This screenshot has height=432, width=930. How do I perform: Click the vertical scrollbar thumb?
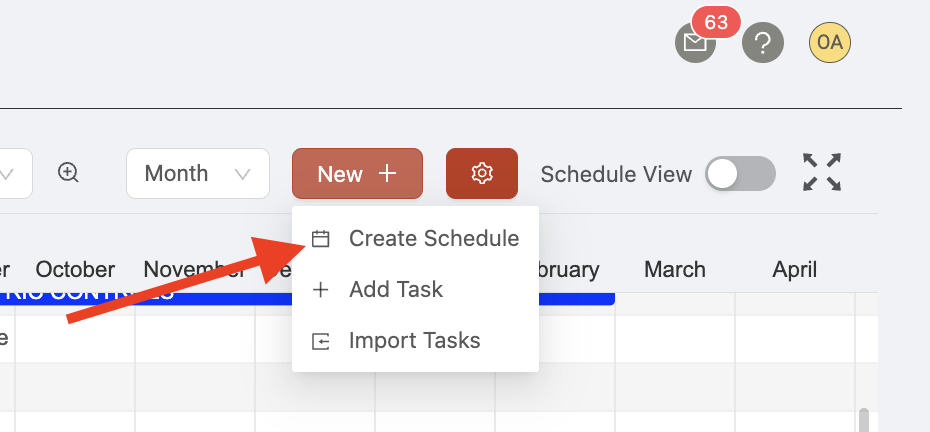(x=864, y=420)
